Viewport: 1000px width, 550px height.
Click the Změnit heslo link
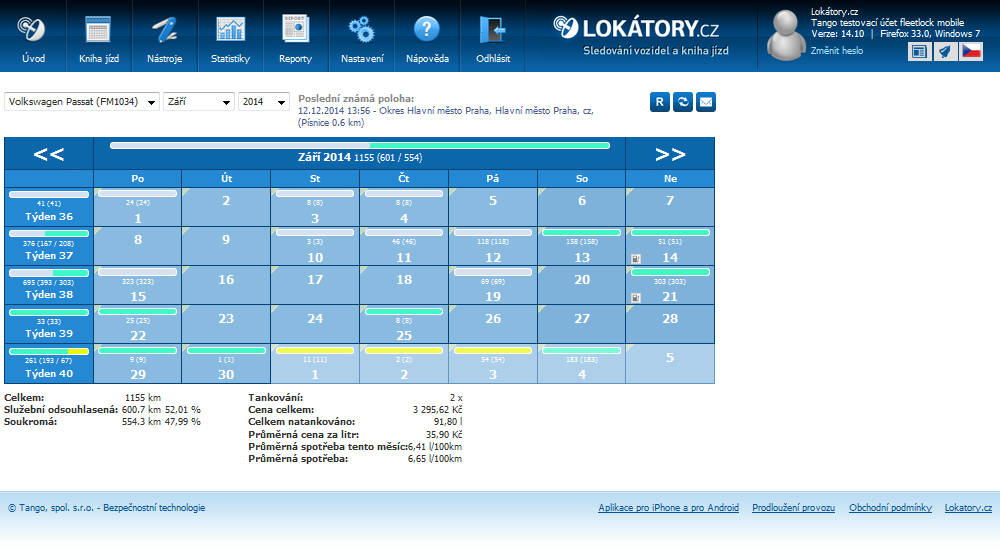(x=836, y=50)
